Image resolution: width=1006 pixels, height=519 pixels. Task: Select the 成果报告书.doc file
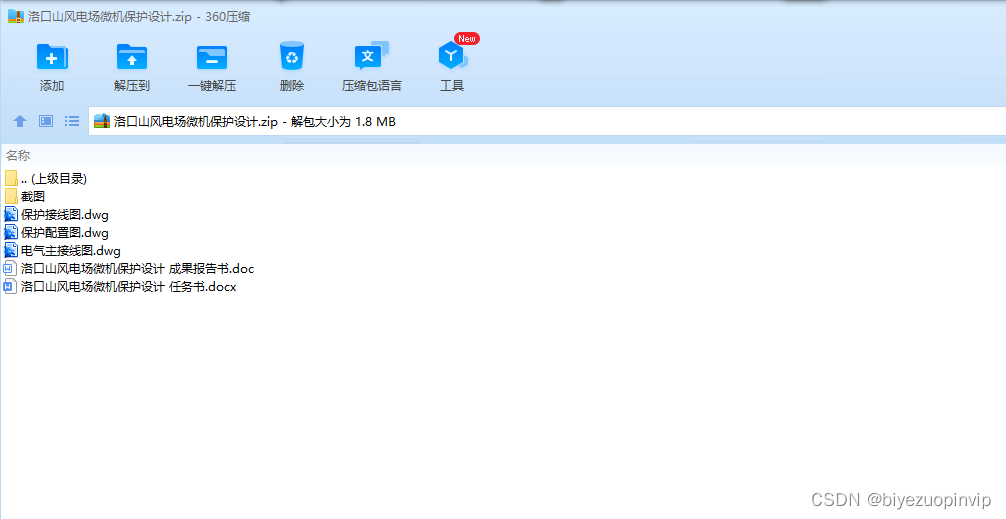coord(129,268)
